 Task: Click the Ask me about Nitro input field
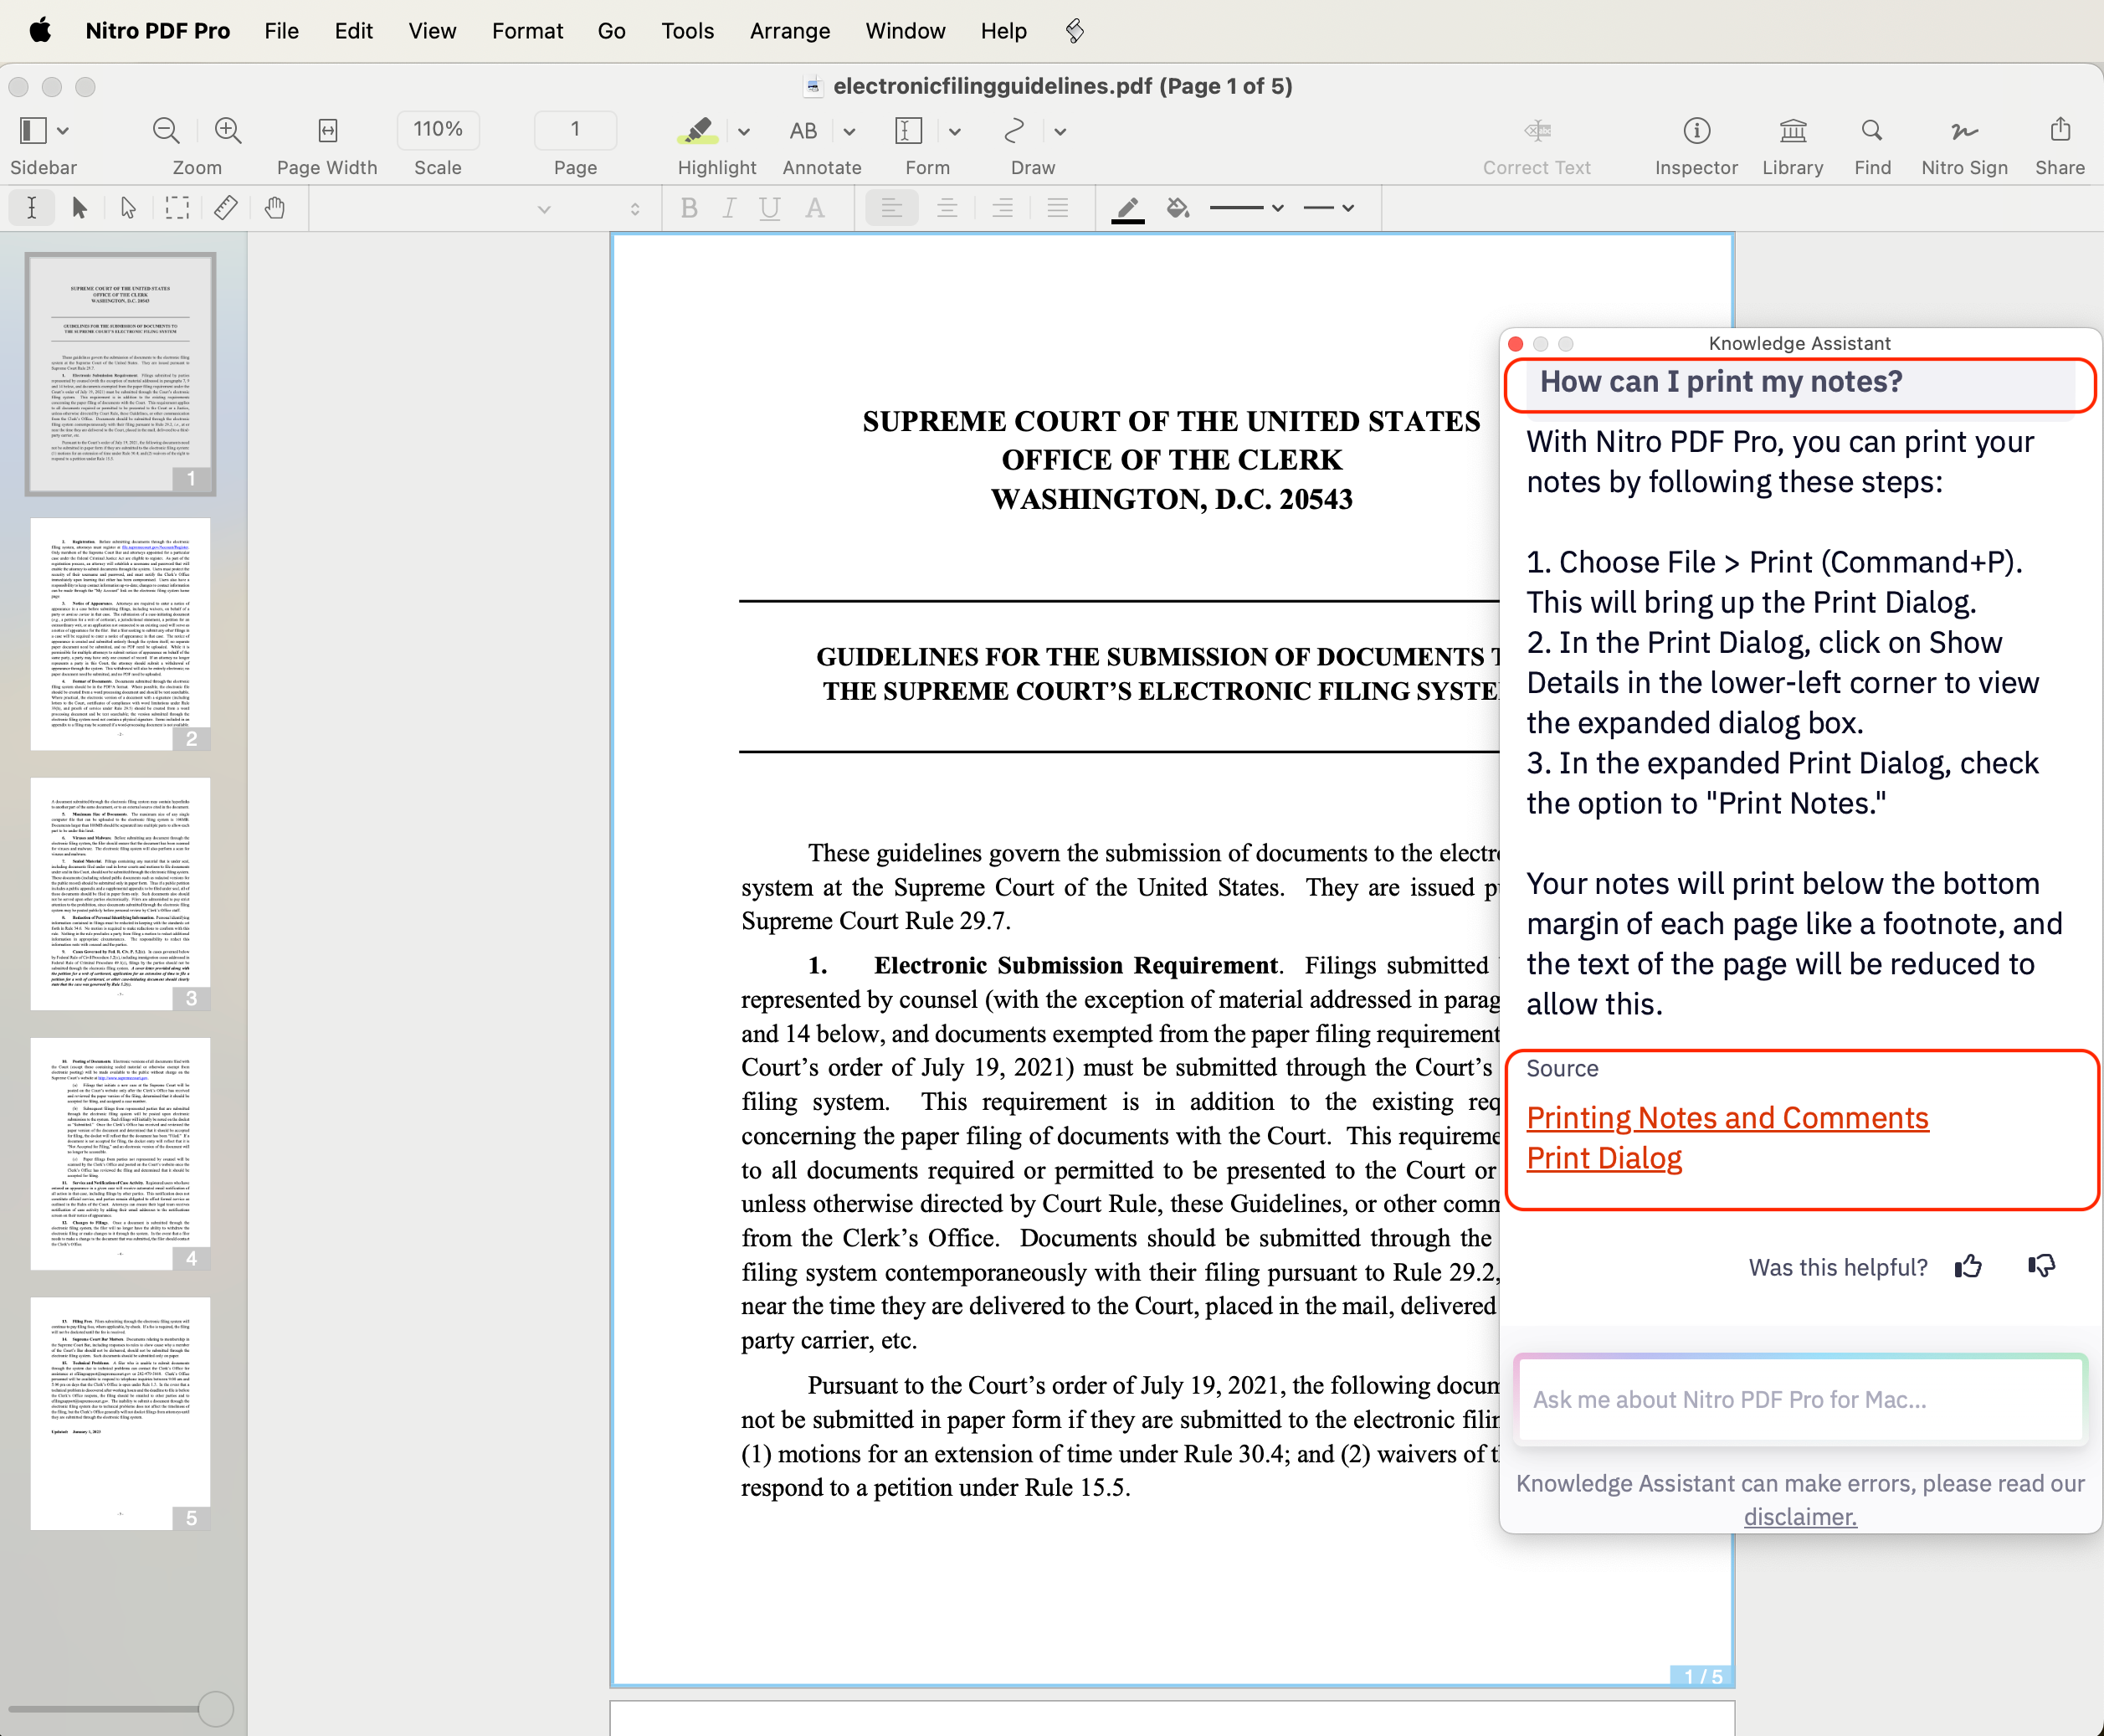coord(1800,1400)
